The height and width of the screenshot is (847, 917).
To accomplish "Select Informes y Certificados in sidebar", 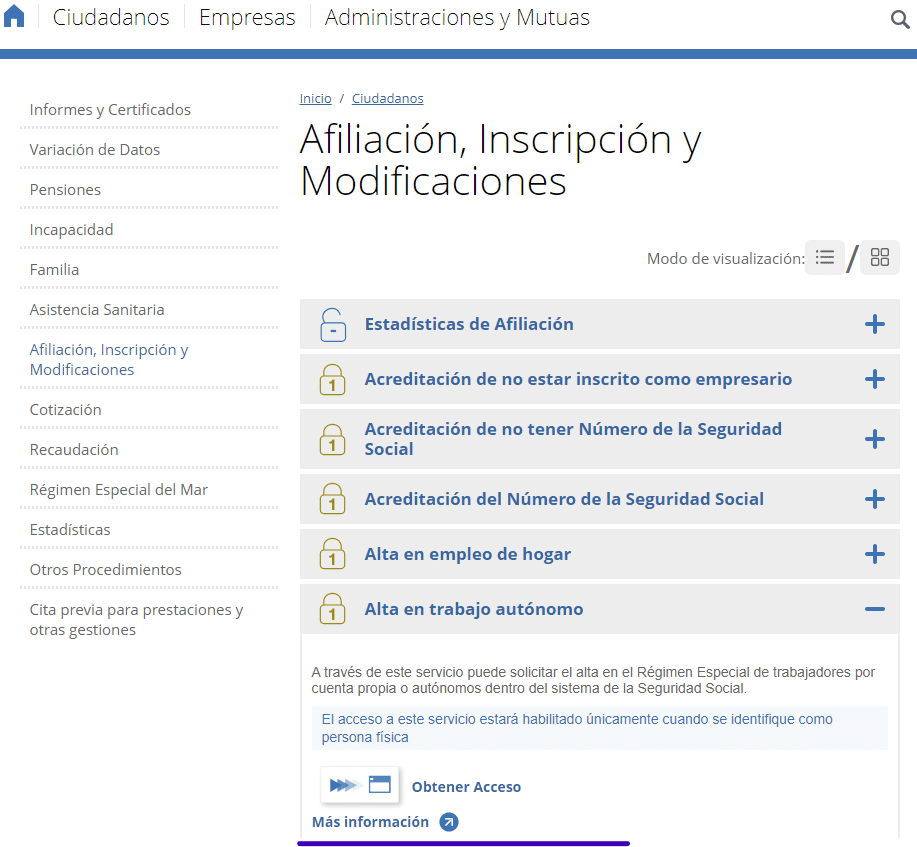I will click(x=110, y=109).
